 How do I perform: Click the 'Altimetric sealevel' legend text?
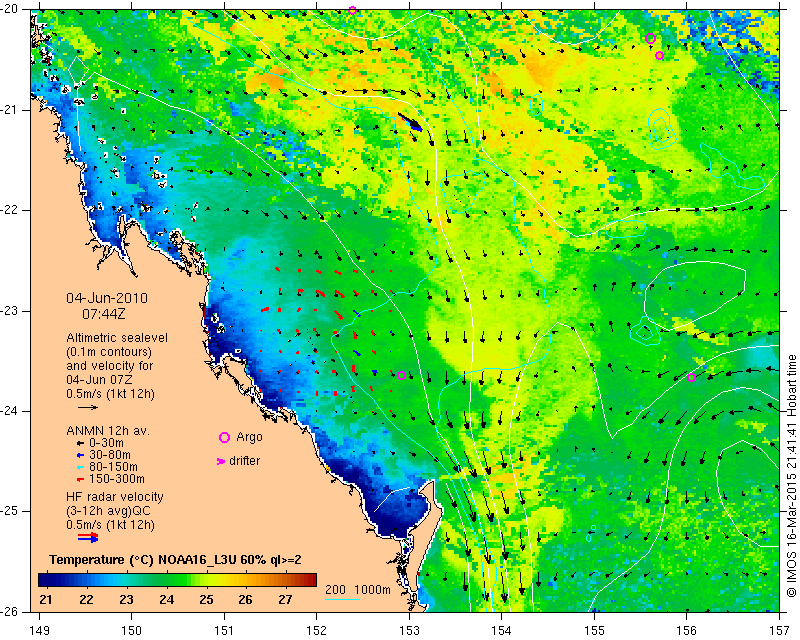tap(117, 338)
